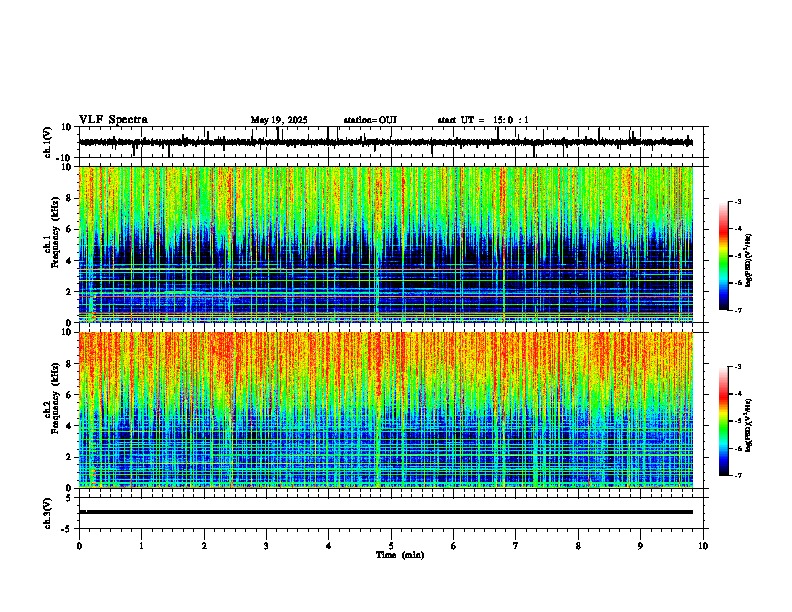
Task: Click the "ch.1(V)" axis label
Action: 47,142
